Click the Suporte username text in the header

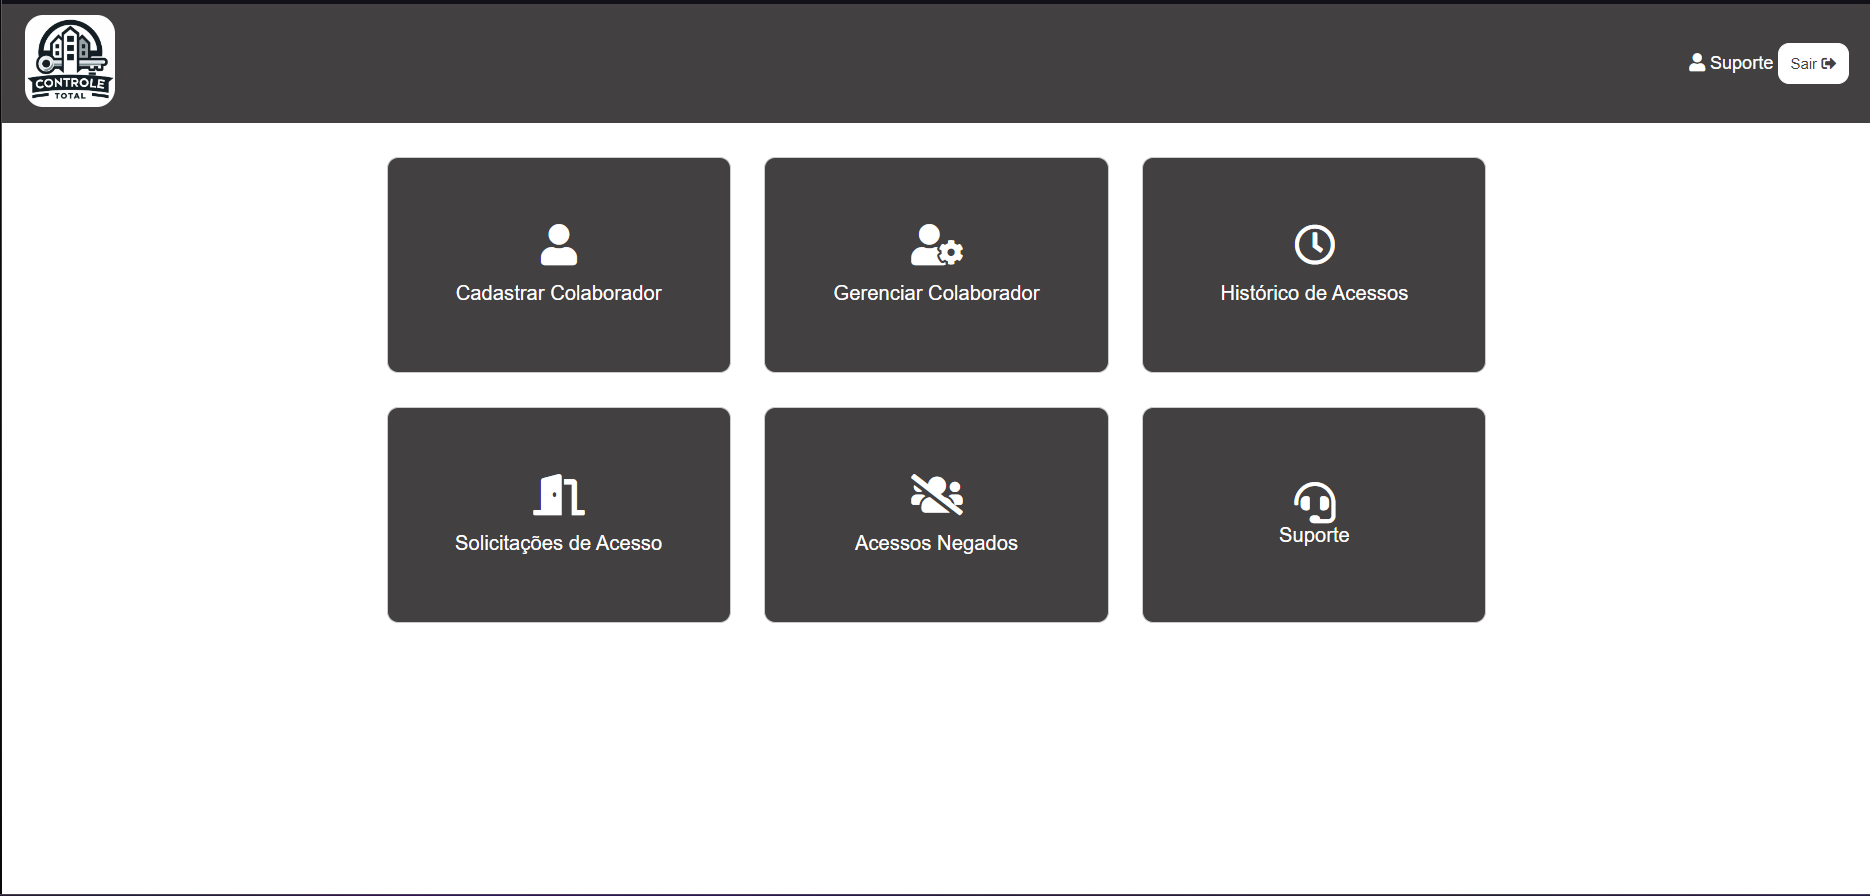click(1741, 63)
